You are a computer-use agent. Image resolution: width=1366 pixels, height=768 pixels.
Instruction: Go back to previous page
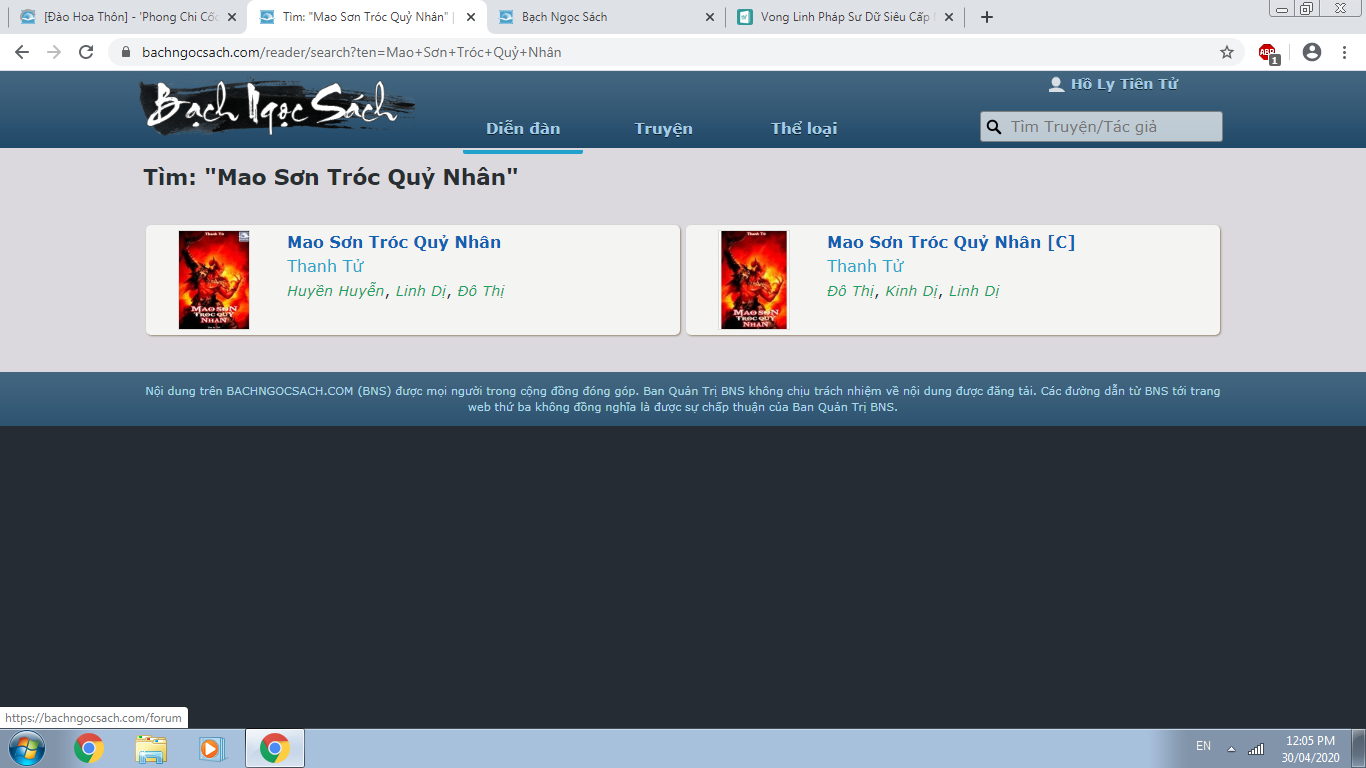22,52
